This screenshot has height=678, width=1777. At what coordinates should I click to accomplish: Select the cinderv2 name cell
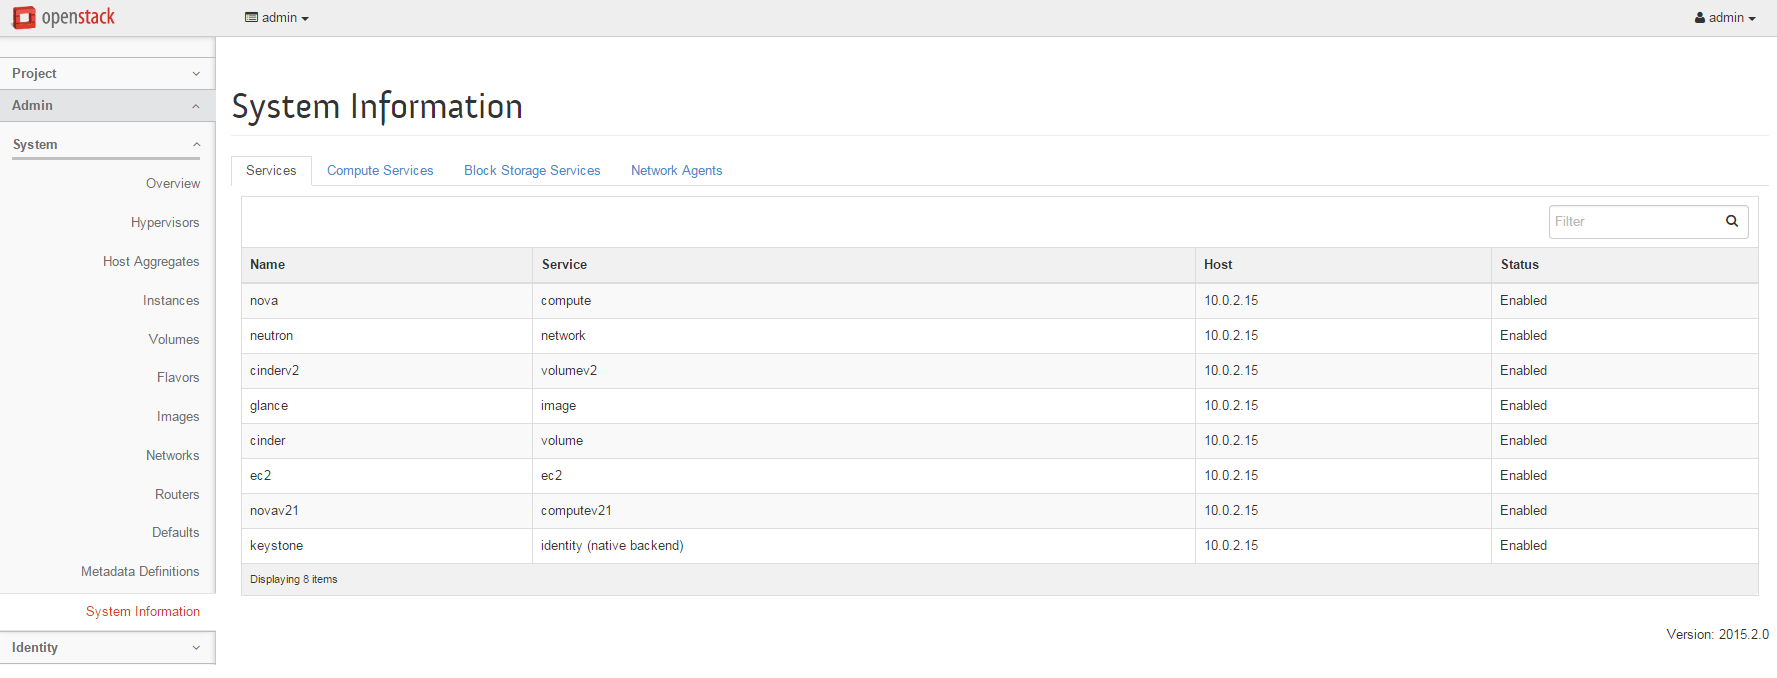386,370
